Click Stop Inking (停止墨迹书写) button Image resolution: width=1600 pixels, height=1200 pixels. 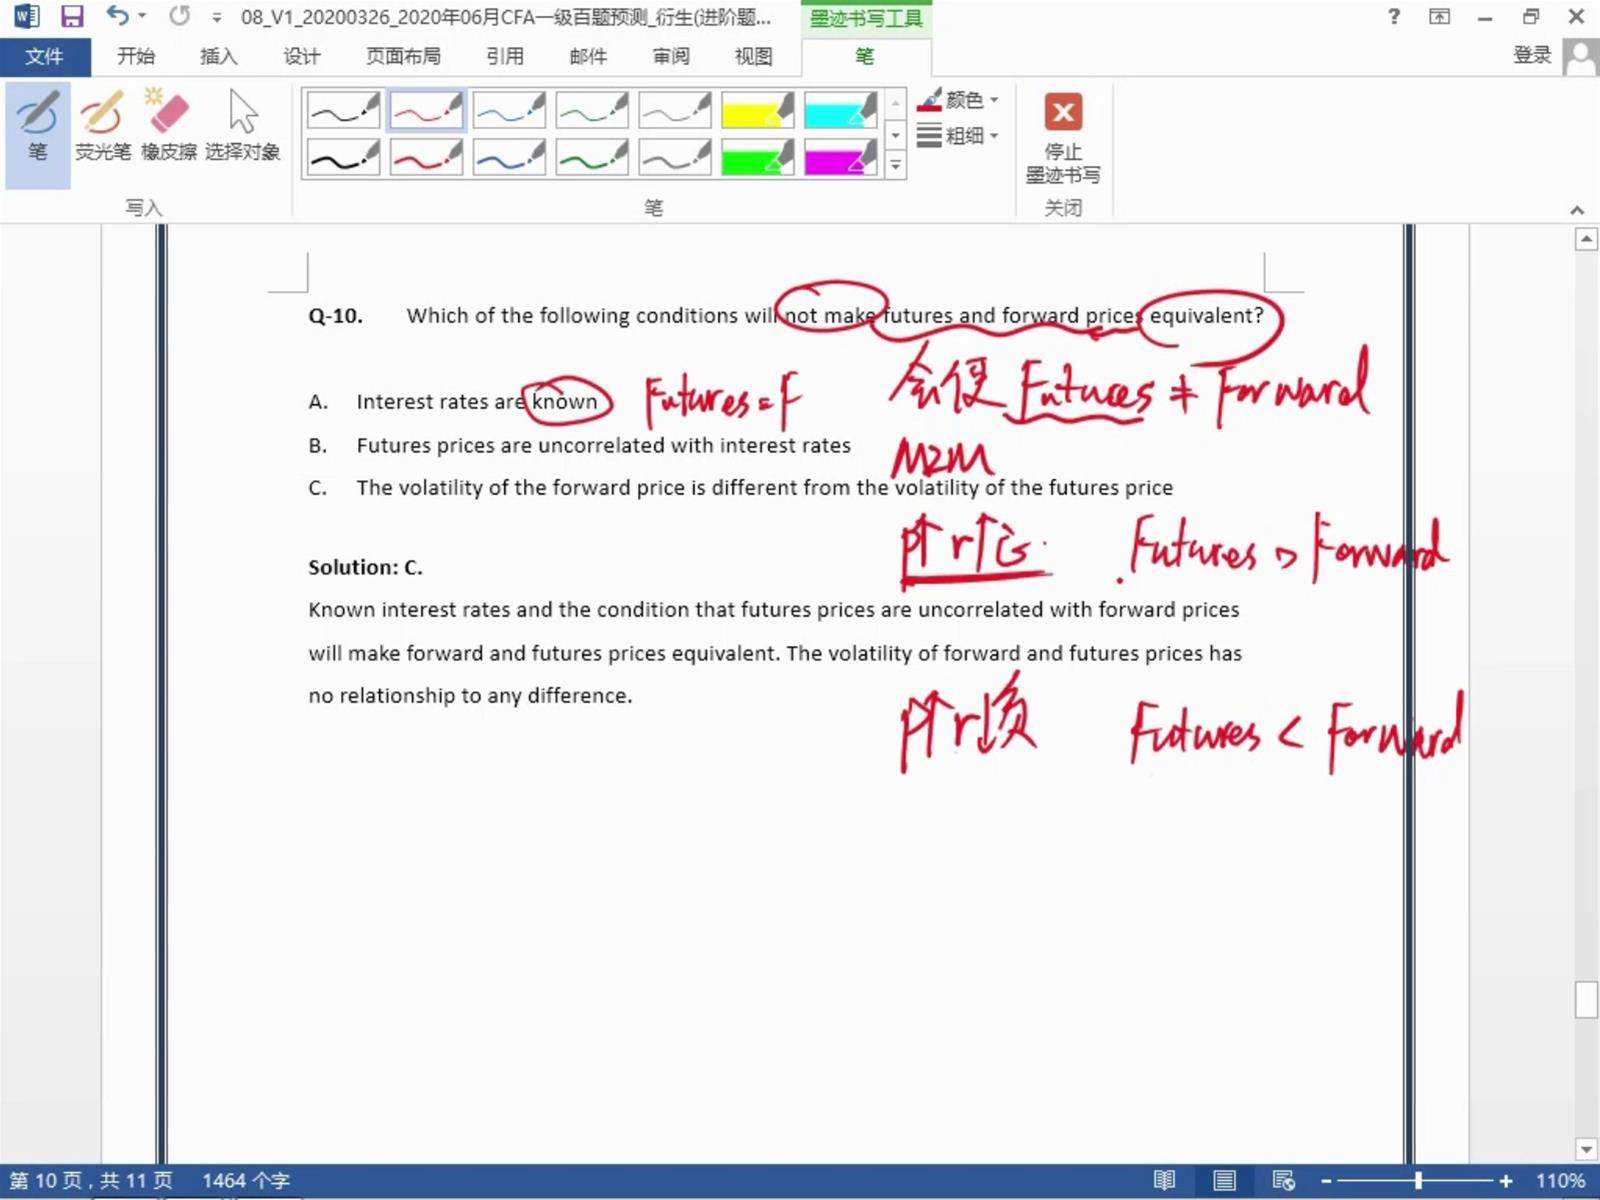(x=1062, y=138)
